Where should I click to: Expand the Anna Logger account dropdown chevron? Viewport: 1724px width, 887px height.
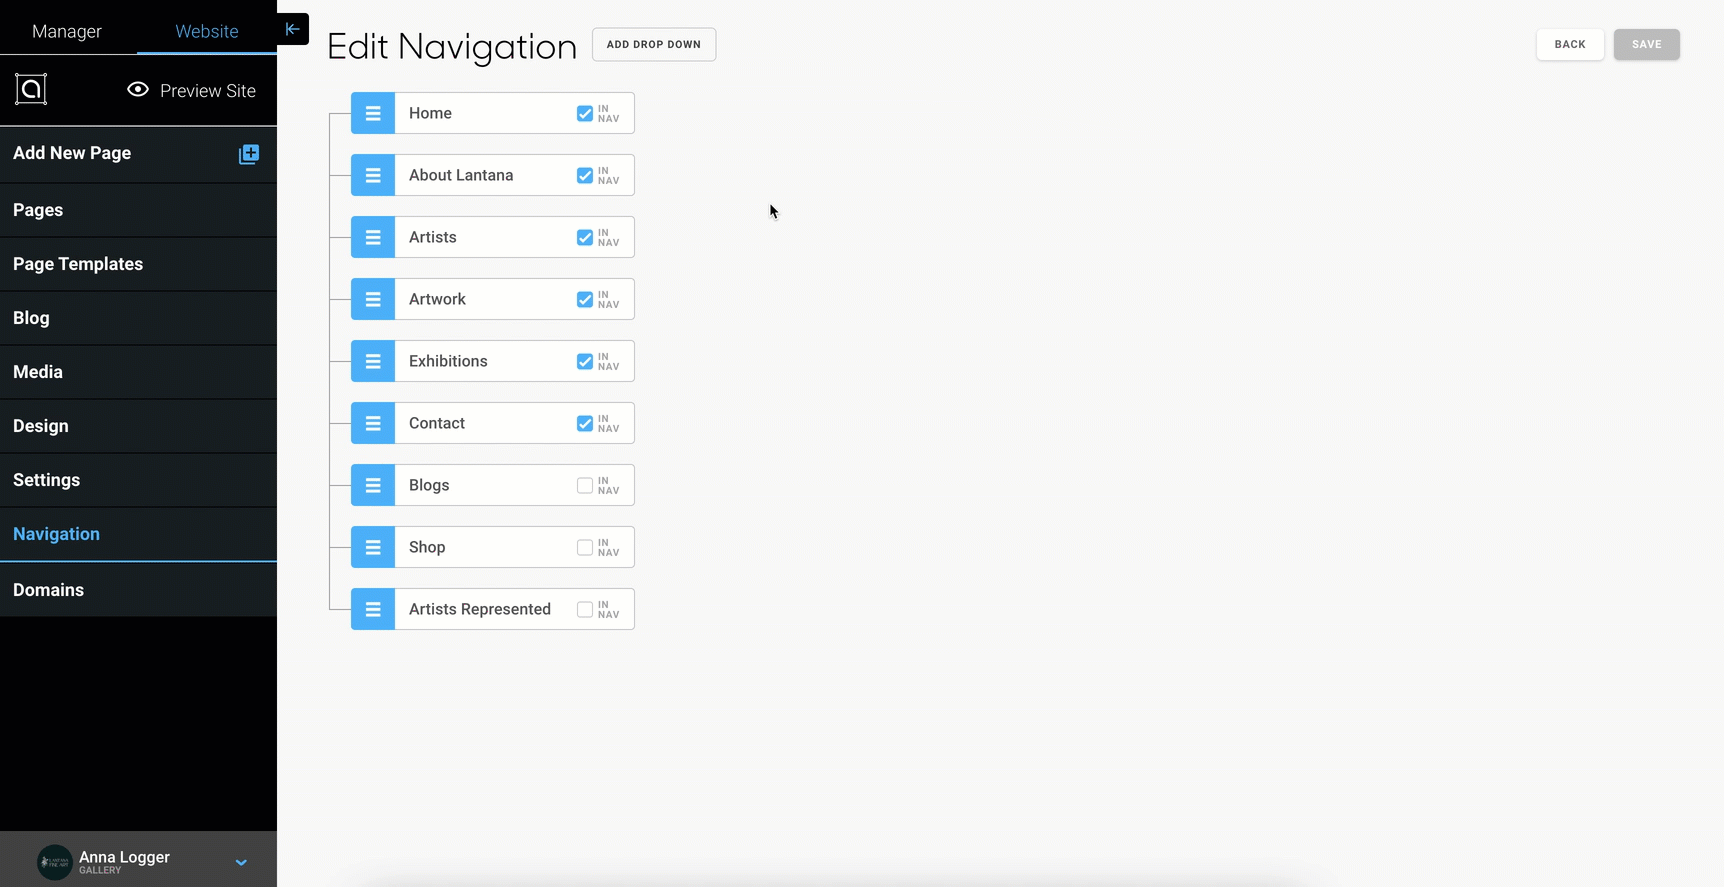click(241, 862)
